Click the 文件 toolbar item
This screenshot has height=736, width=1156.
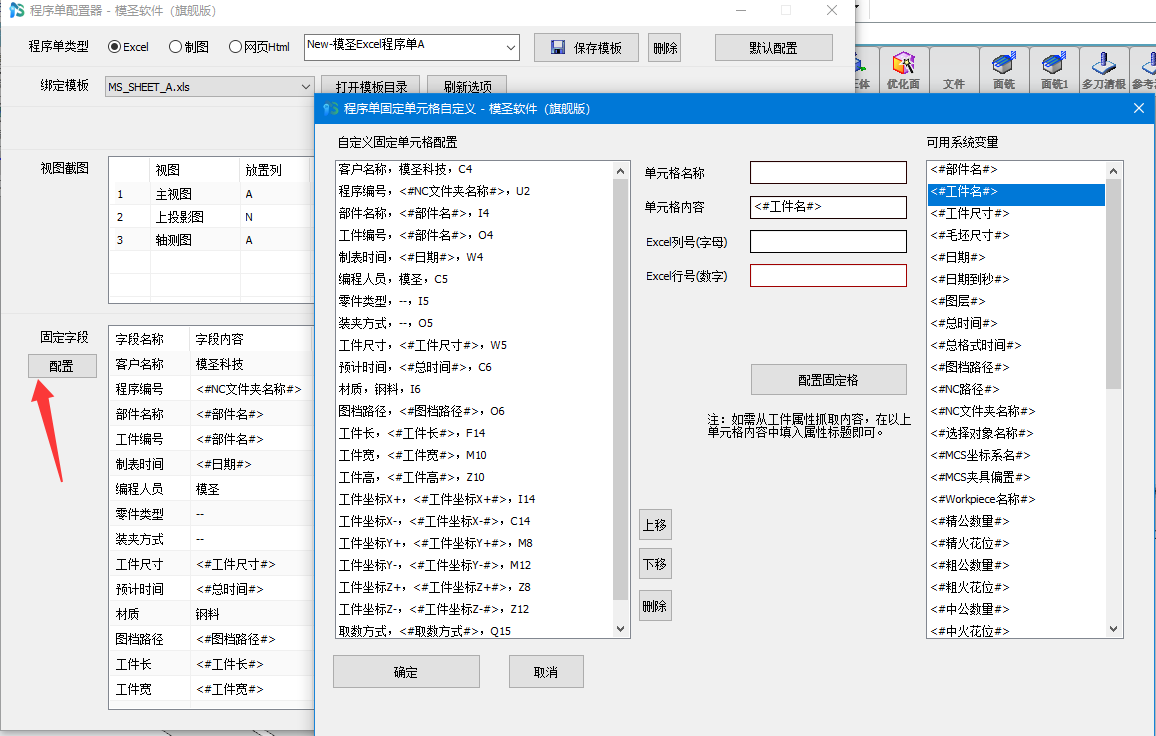pos(953,71)
